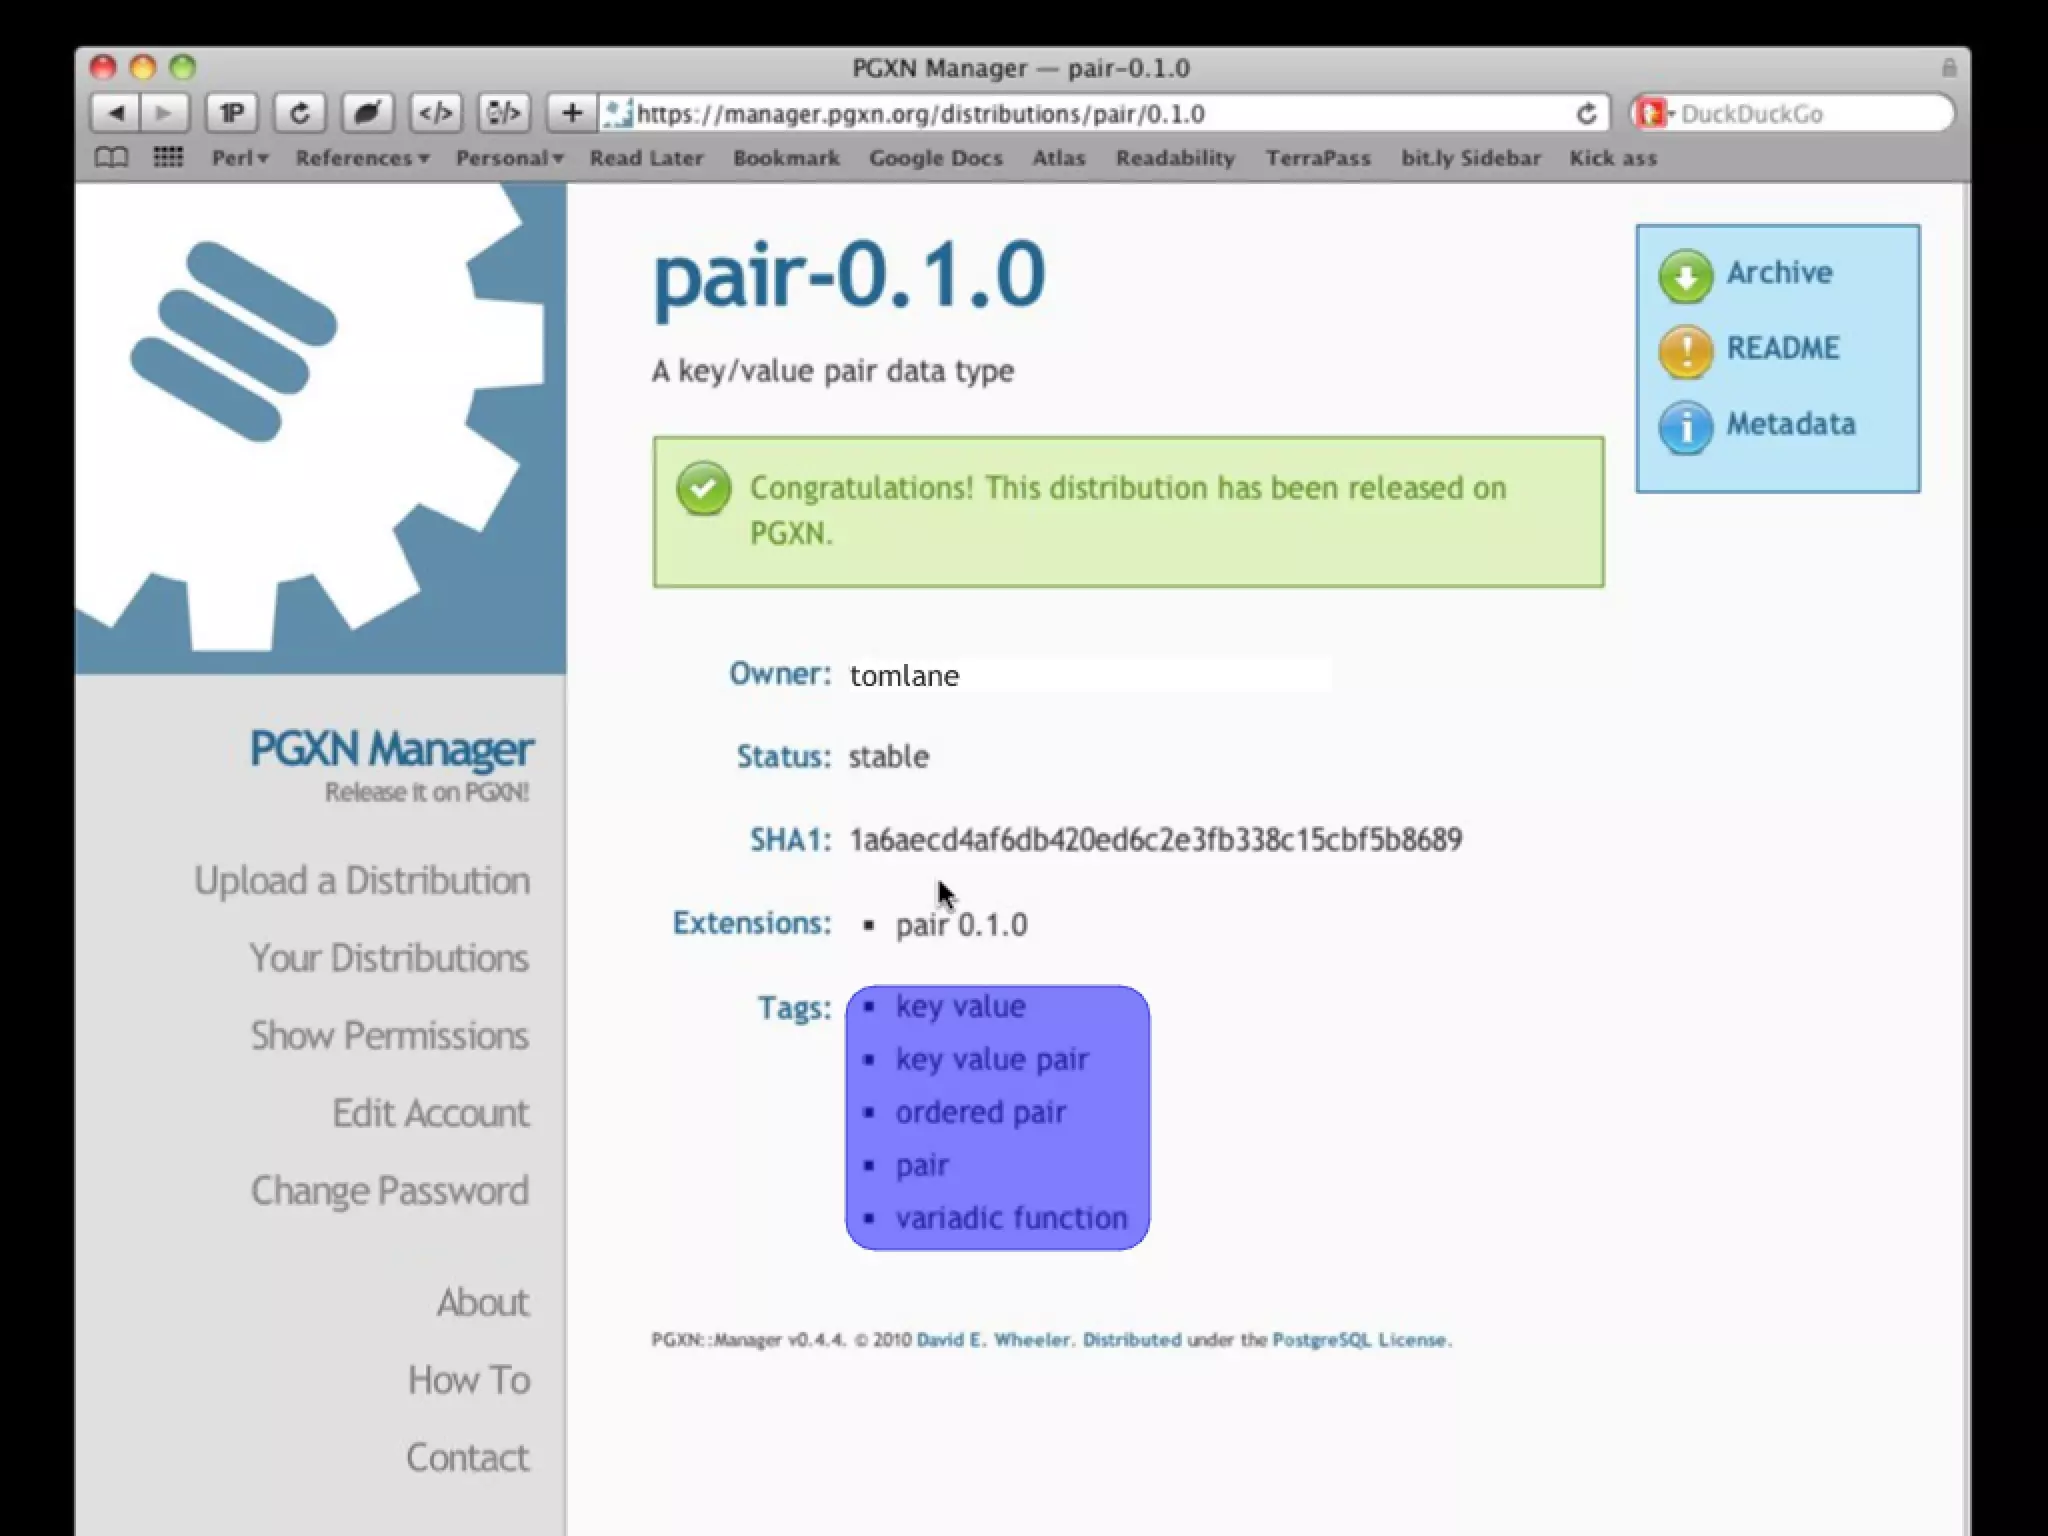Expand the Personal bookmarks folder

[510, 158]
